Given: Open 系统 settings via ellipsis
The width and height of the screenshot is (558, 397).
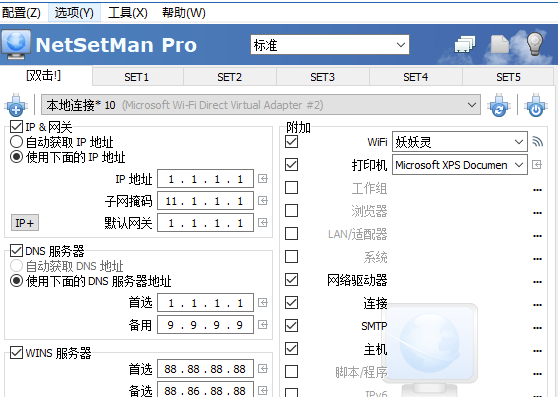Looking at the screenshot, I should (x=537, y=259).
